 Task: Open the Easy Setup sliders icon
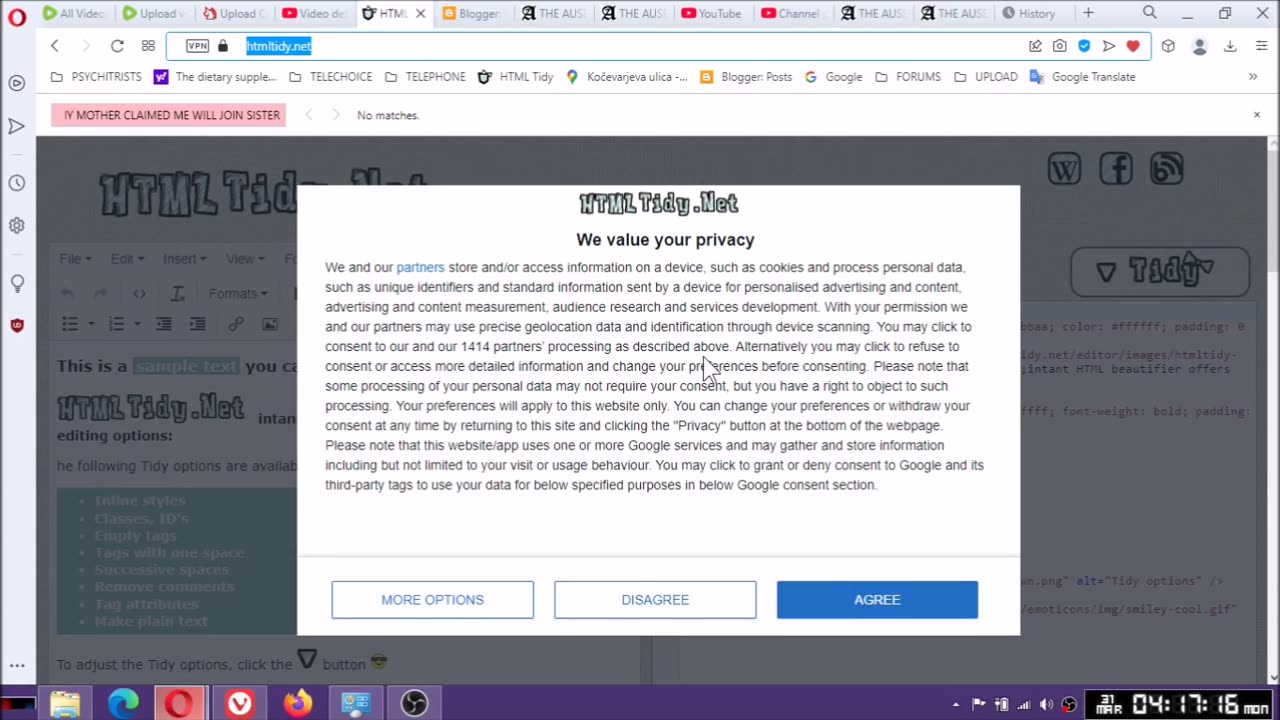(x=1261, y=46)
